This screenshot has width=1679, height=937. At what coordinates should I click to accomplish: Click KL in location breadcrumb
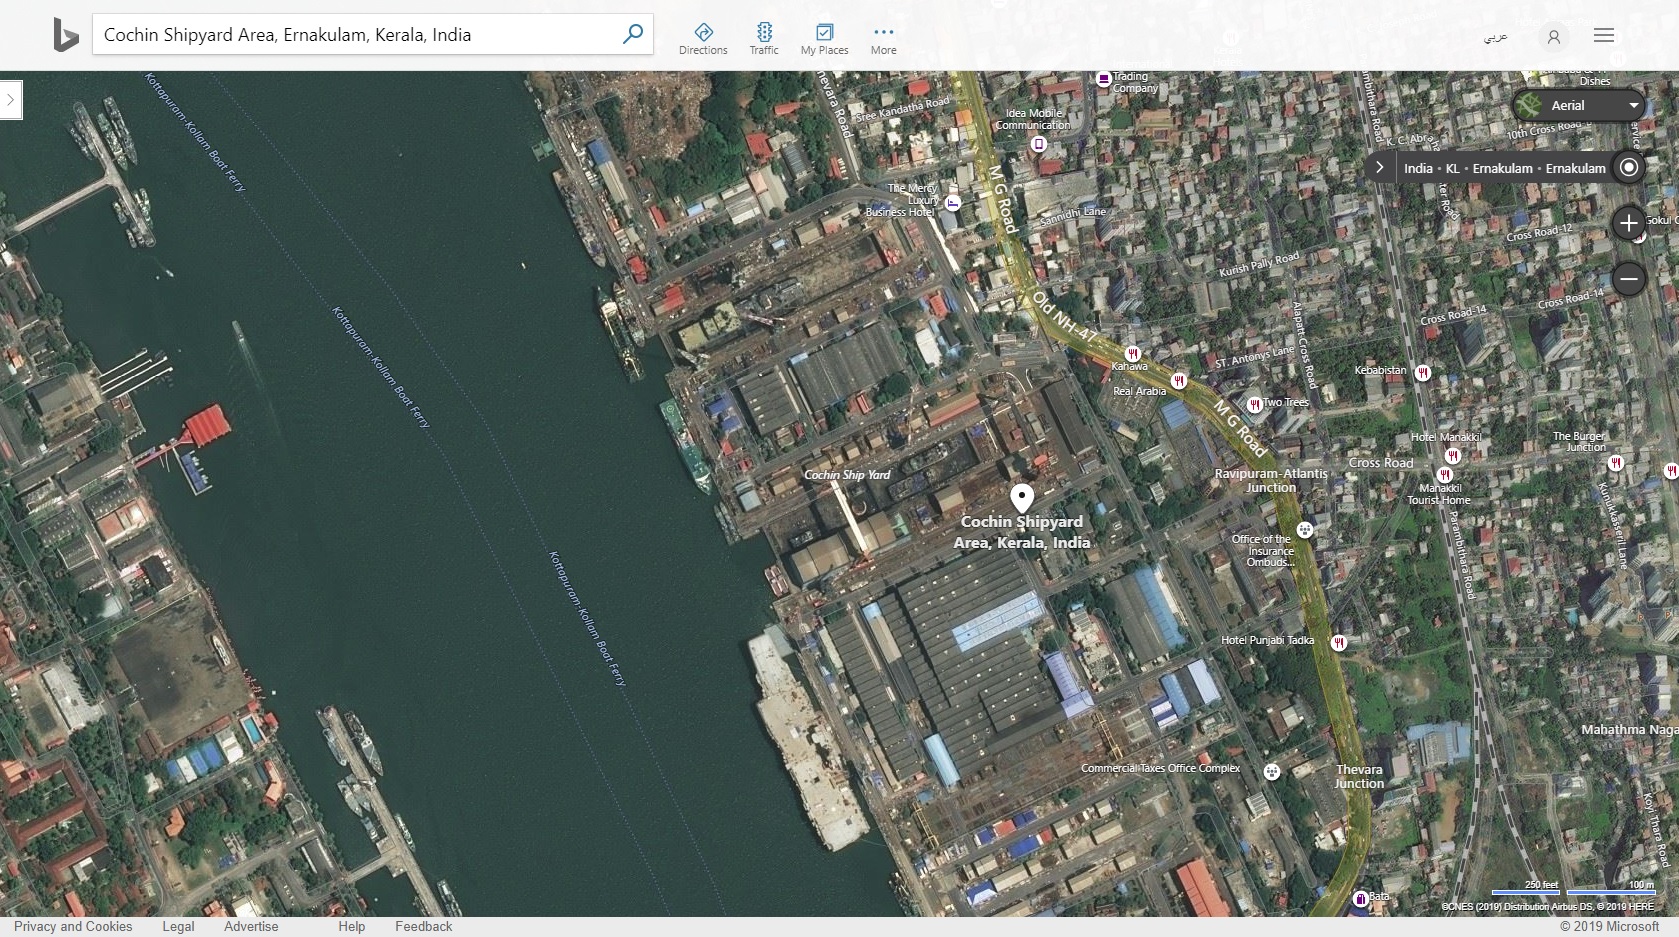point(1452,168)
